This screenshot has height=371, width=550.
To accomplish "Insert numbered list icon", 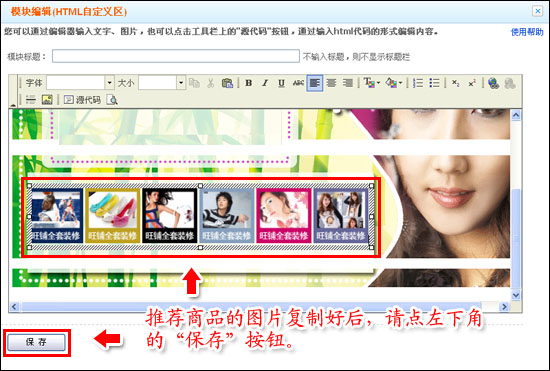I will [x=418, y=83].
